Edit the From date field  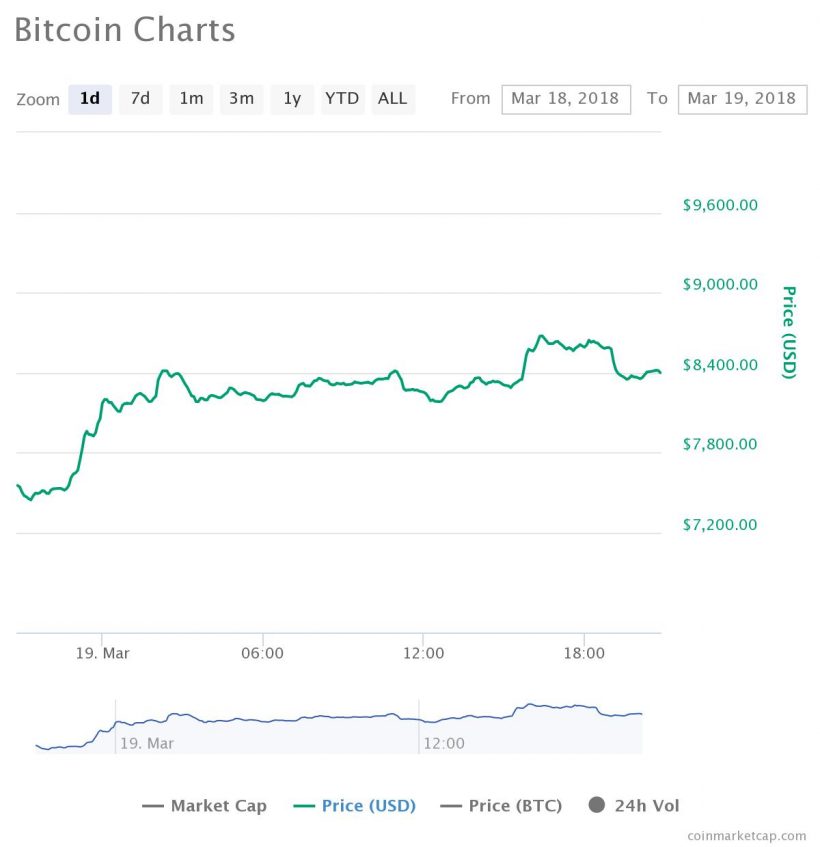click(x=566, y=99)
